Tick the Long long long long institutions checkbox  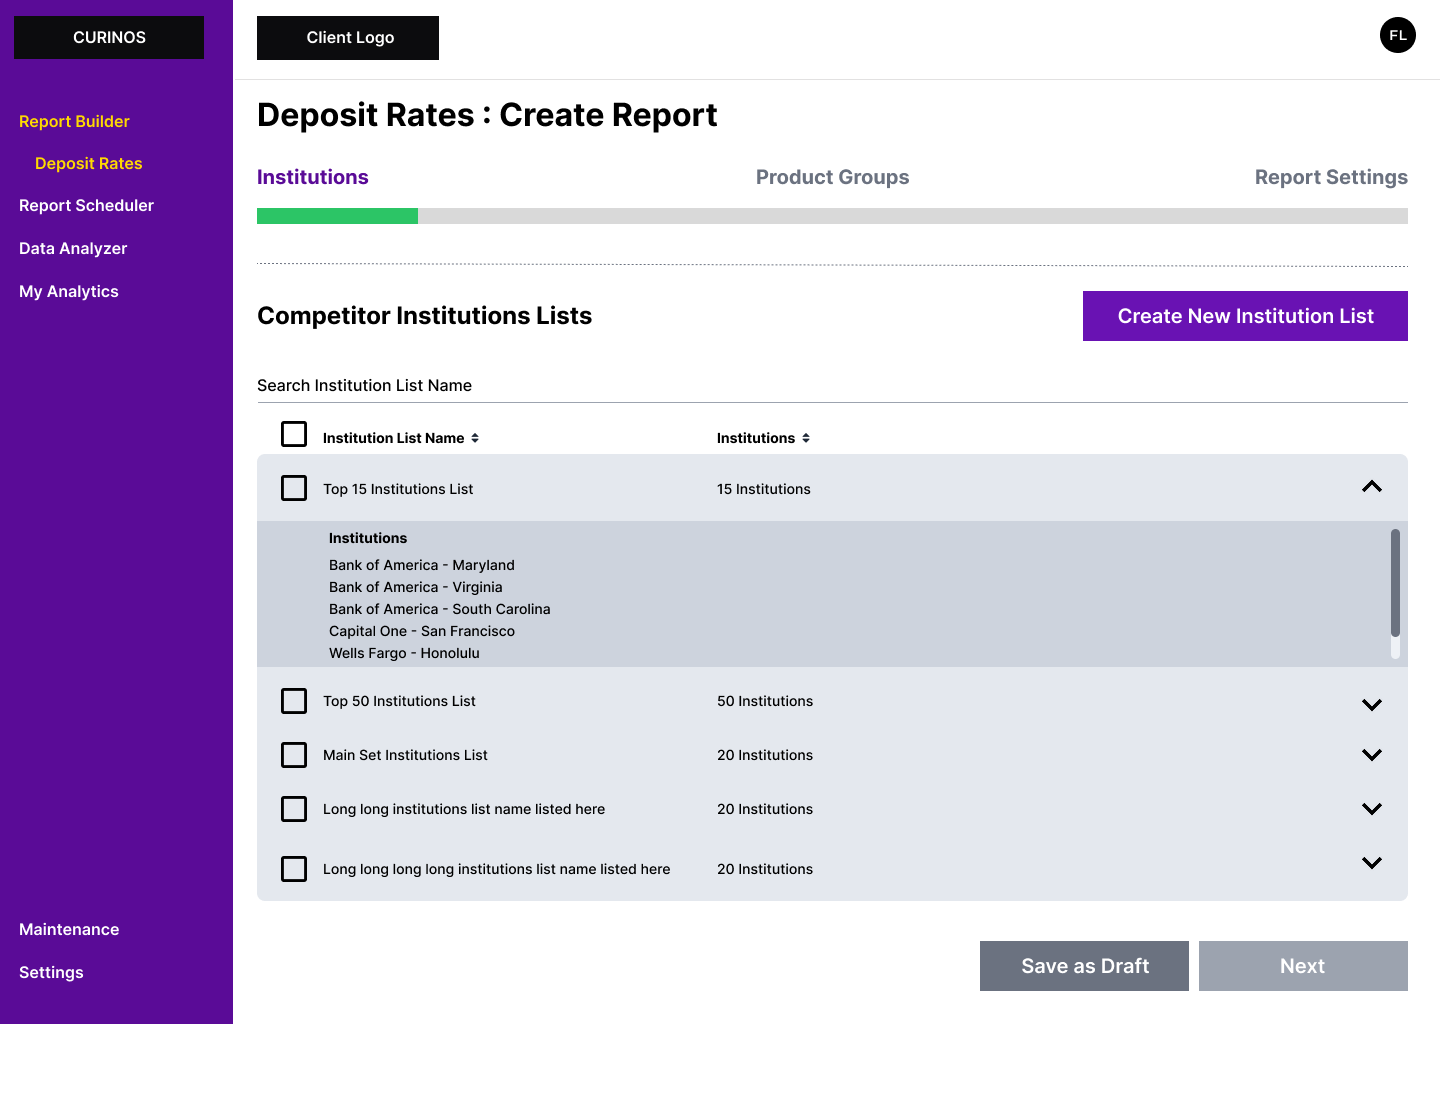[294, 869]
